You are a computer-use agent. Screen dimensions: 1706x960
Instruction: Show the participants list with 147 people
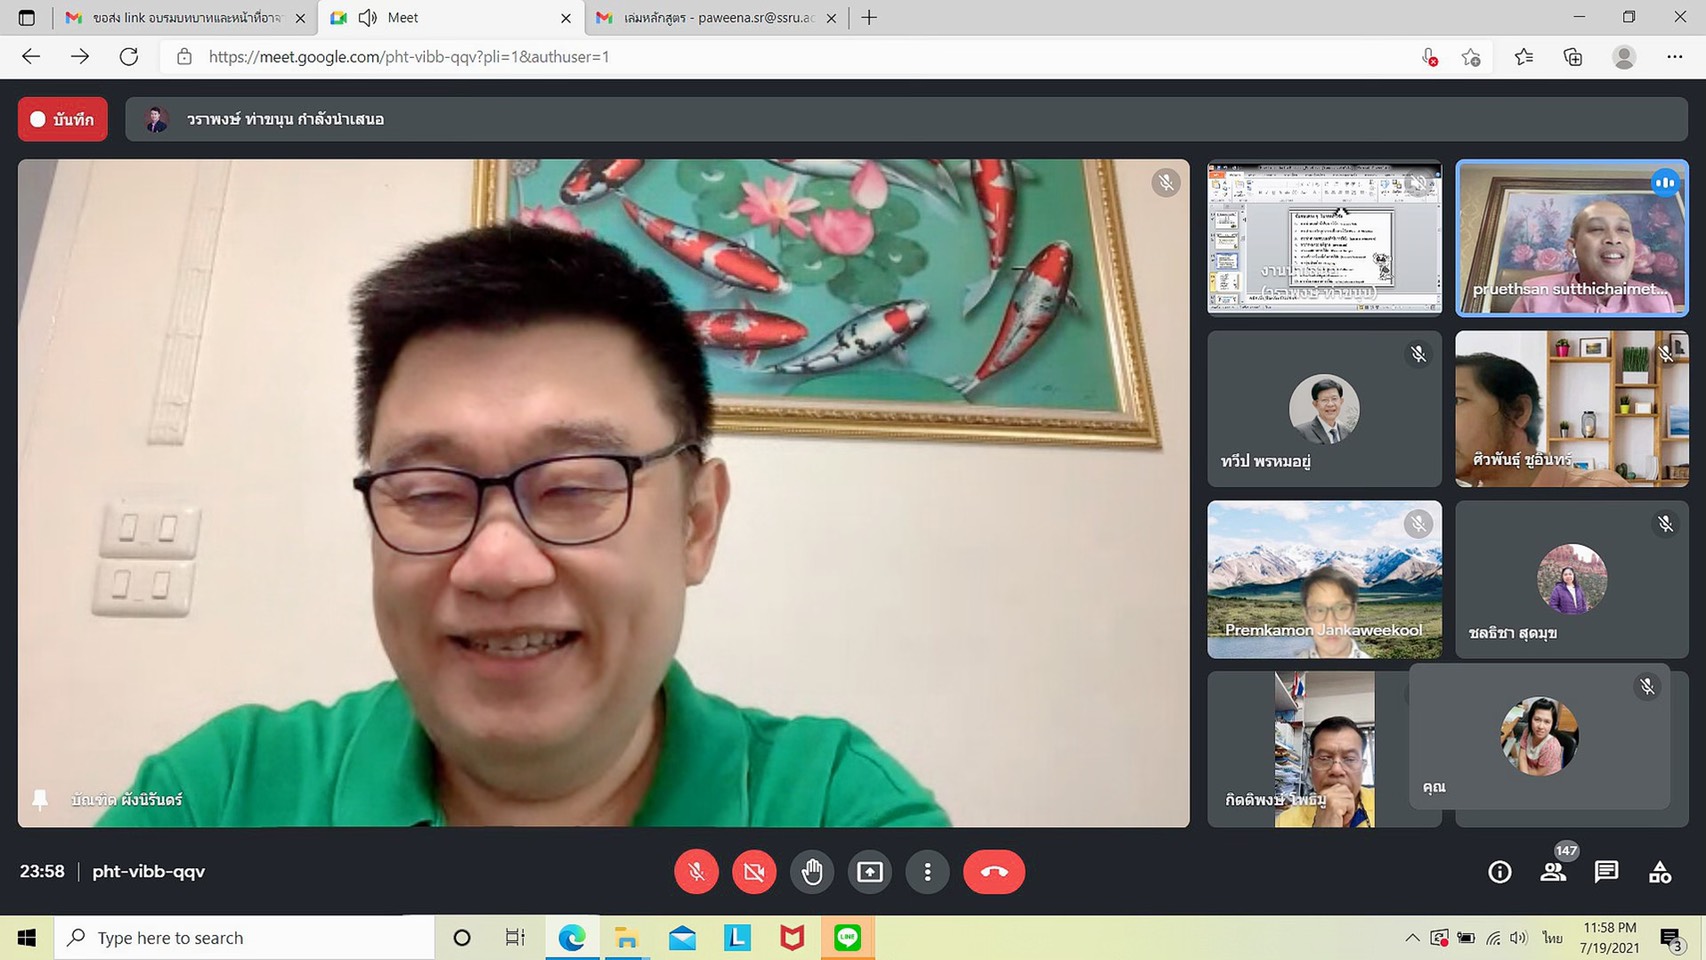click(x=1553, y=872)
